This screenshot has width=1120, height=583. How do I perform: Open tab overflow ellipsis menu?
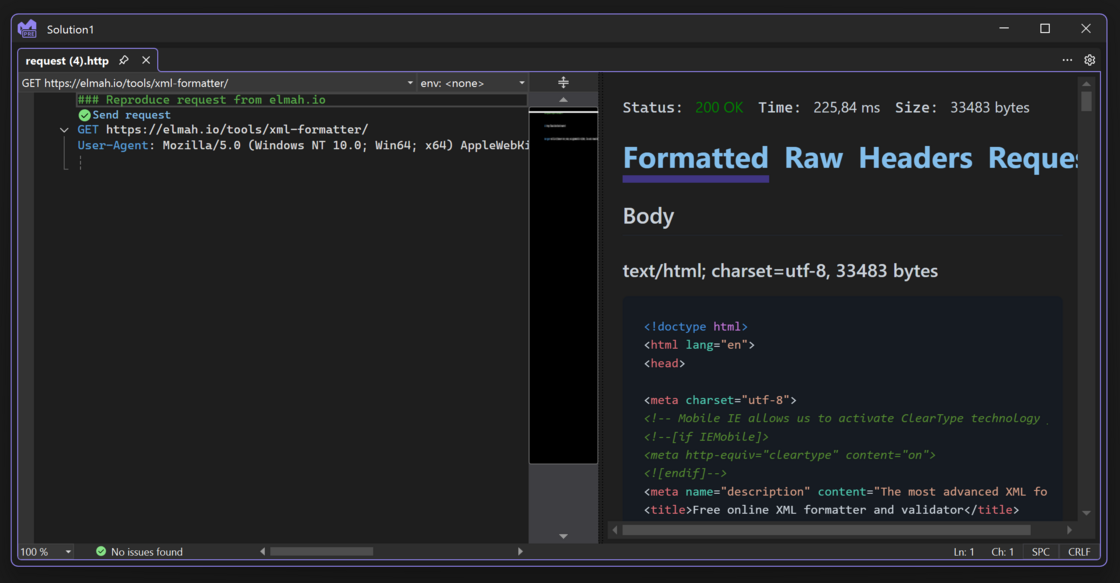[x=1066, y=60]
